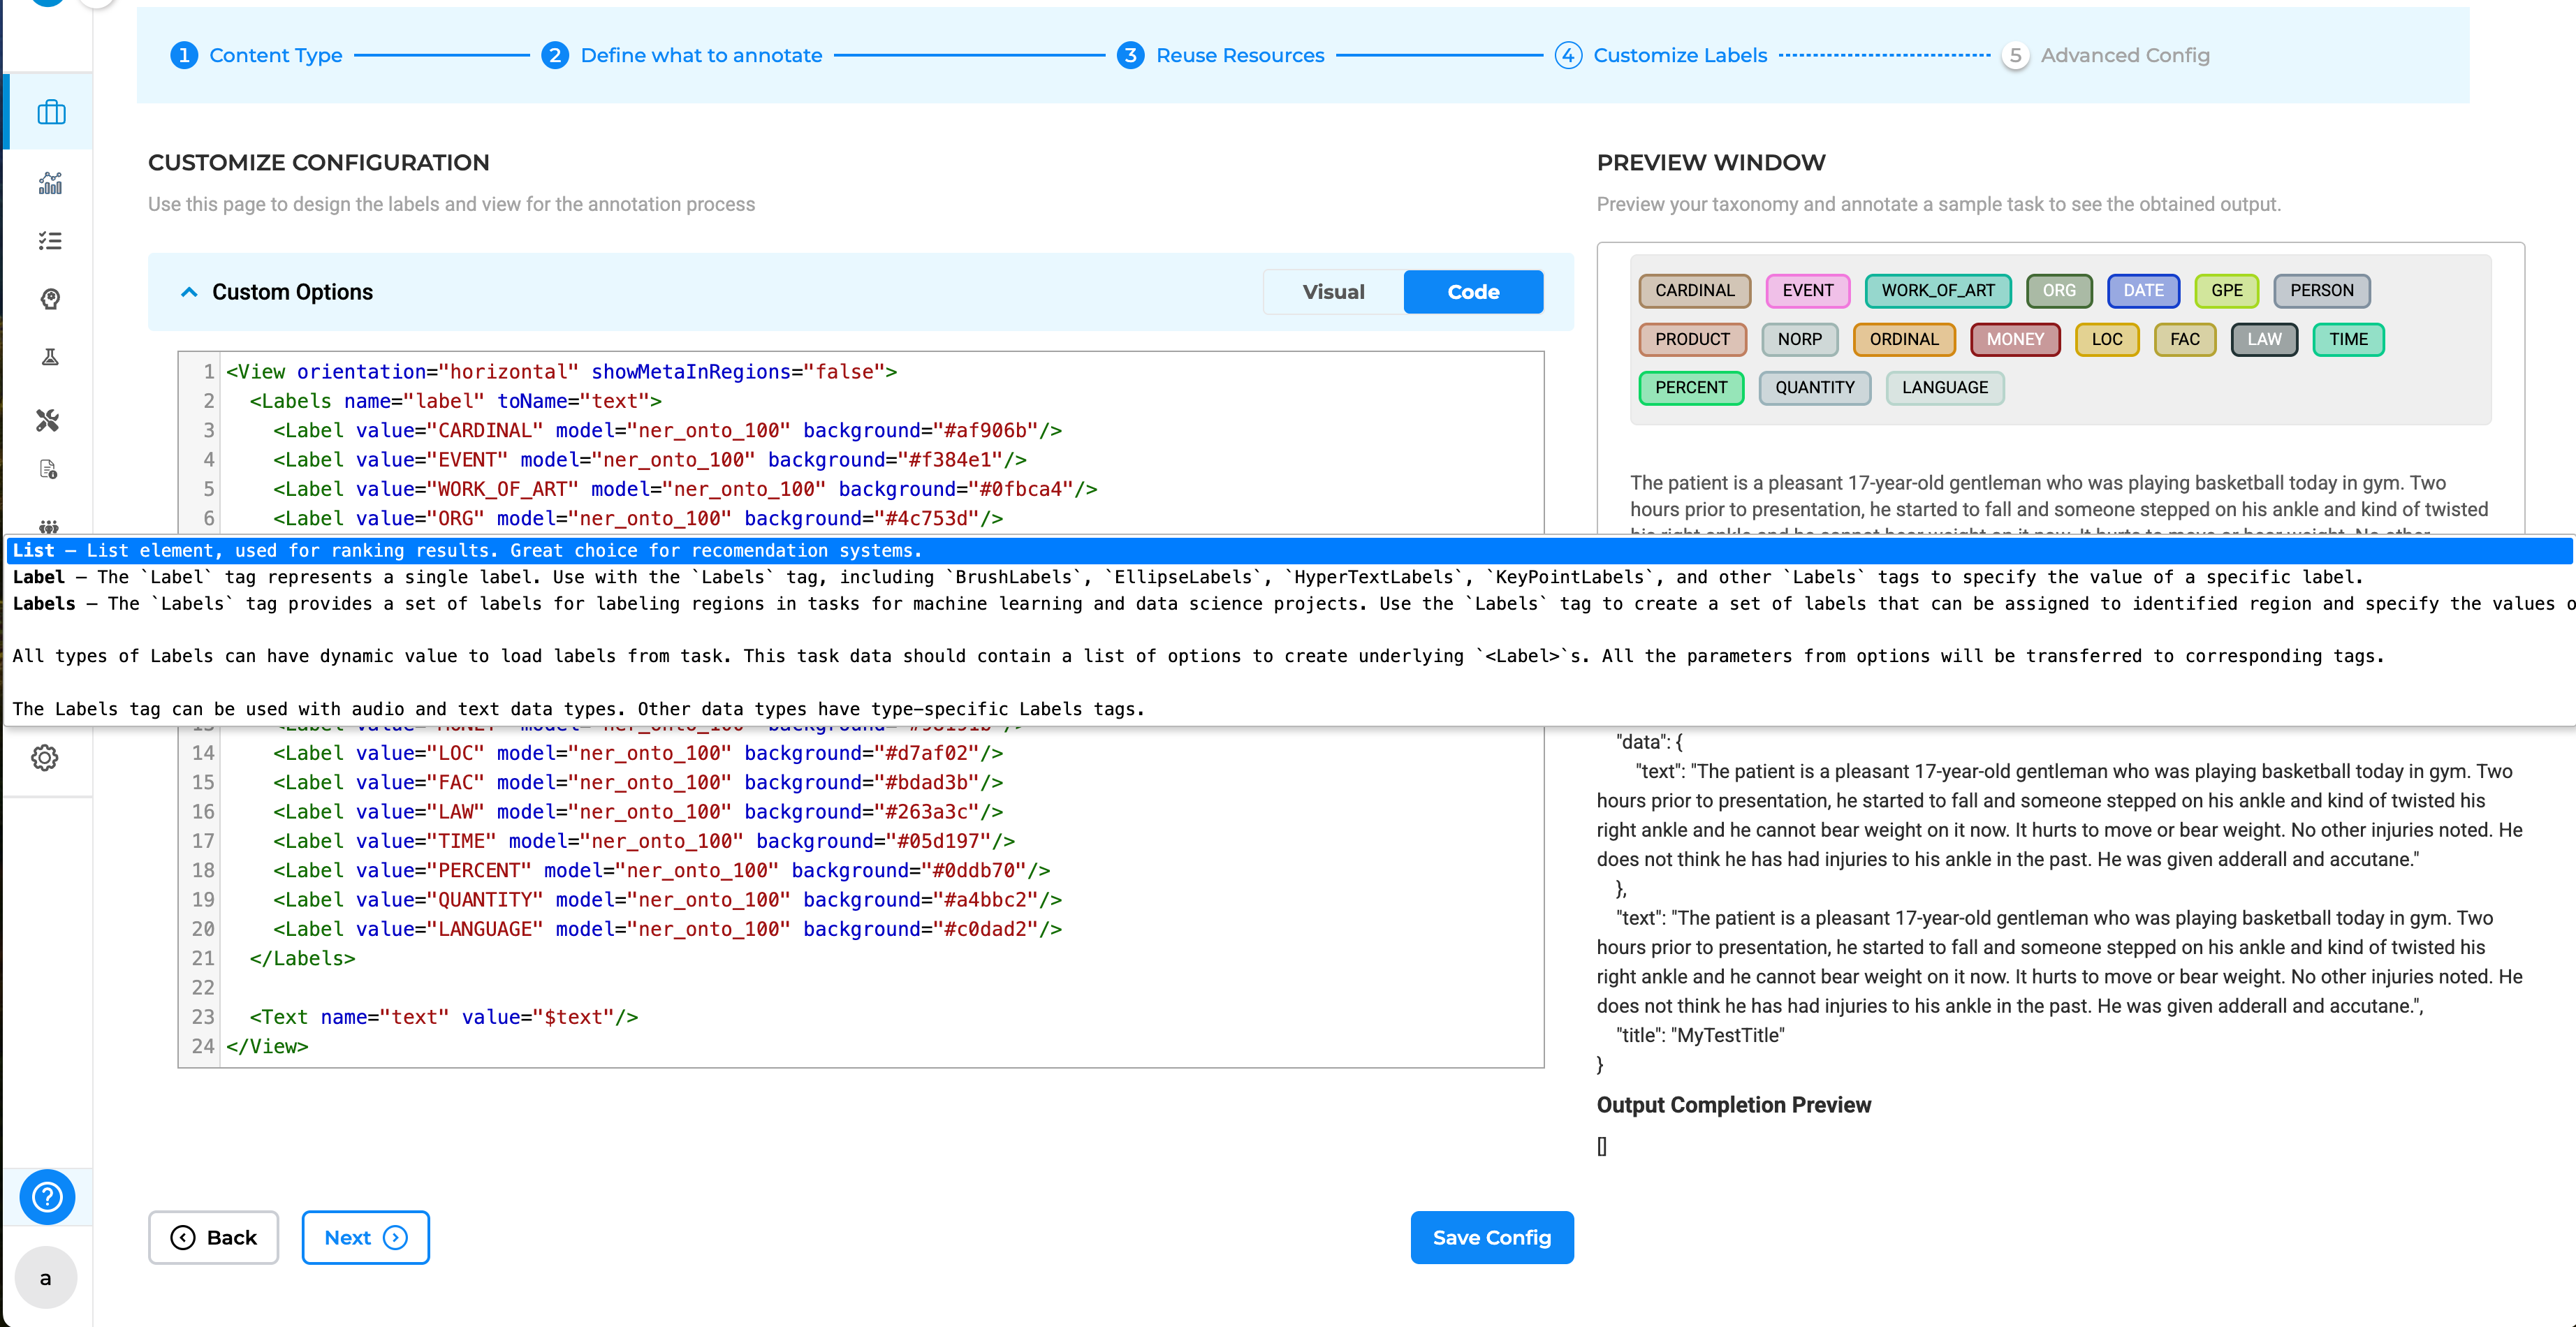This screenshot has width=2576, height=1327.
Task: Select the FAC label chip
Action: coord(2184,340)
